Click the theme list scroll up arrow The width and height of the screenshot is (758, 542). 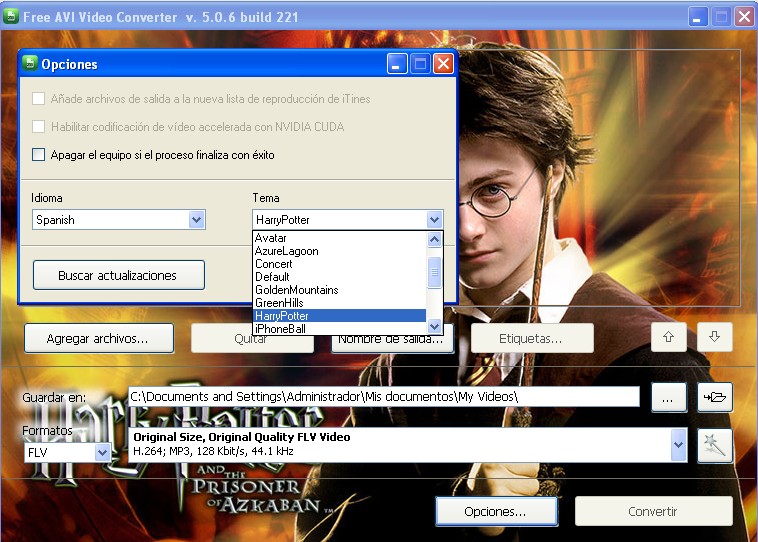click(434, 240)
